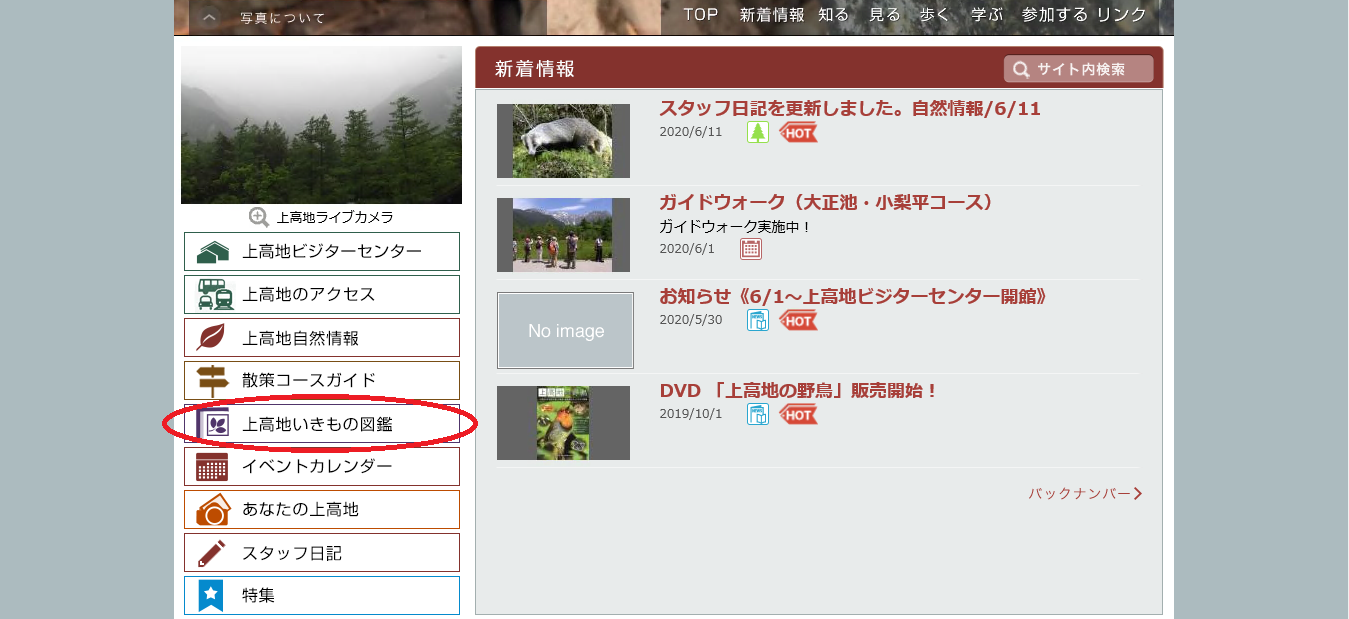The width and height of the screenshot is (1349, 619).
Task: Open バックナンバー archive link
Action: pyautogui.click(x=1084, y=494)
